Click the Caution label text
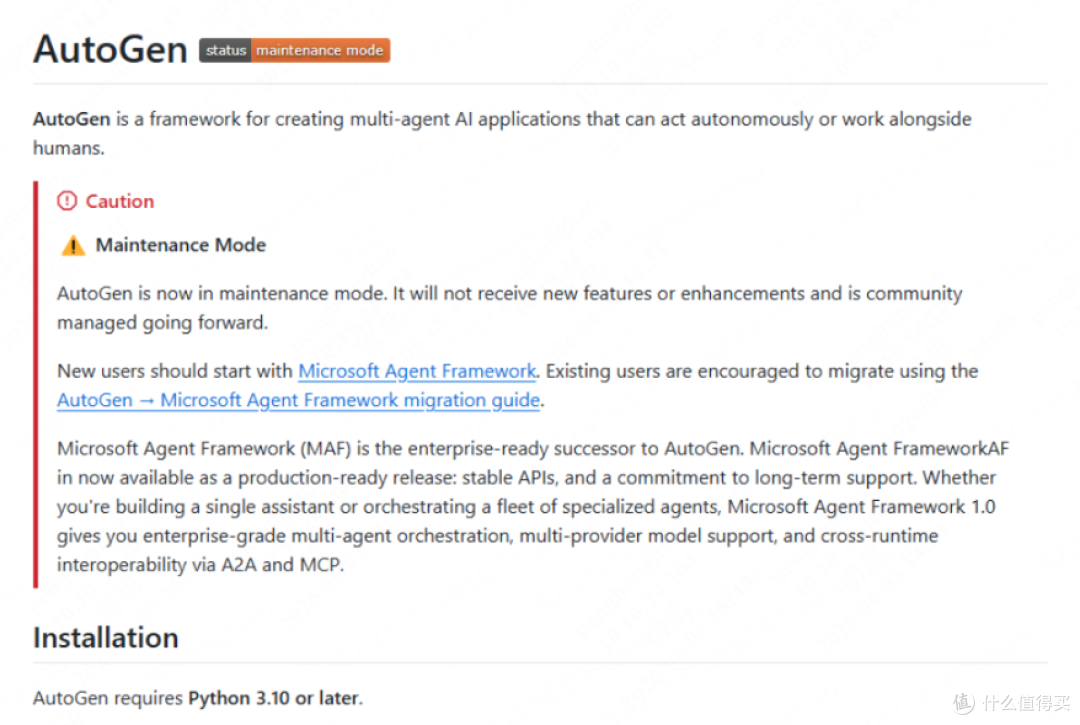Viewport: 1080px width, 725px height. pos(120,201)
